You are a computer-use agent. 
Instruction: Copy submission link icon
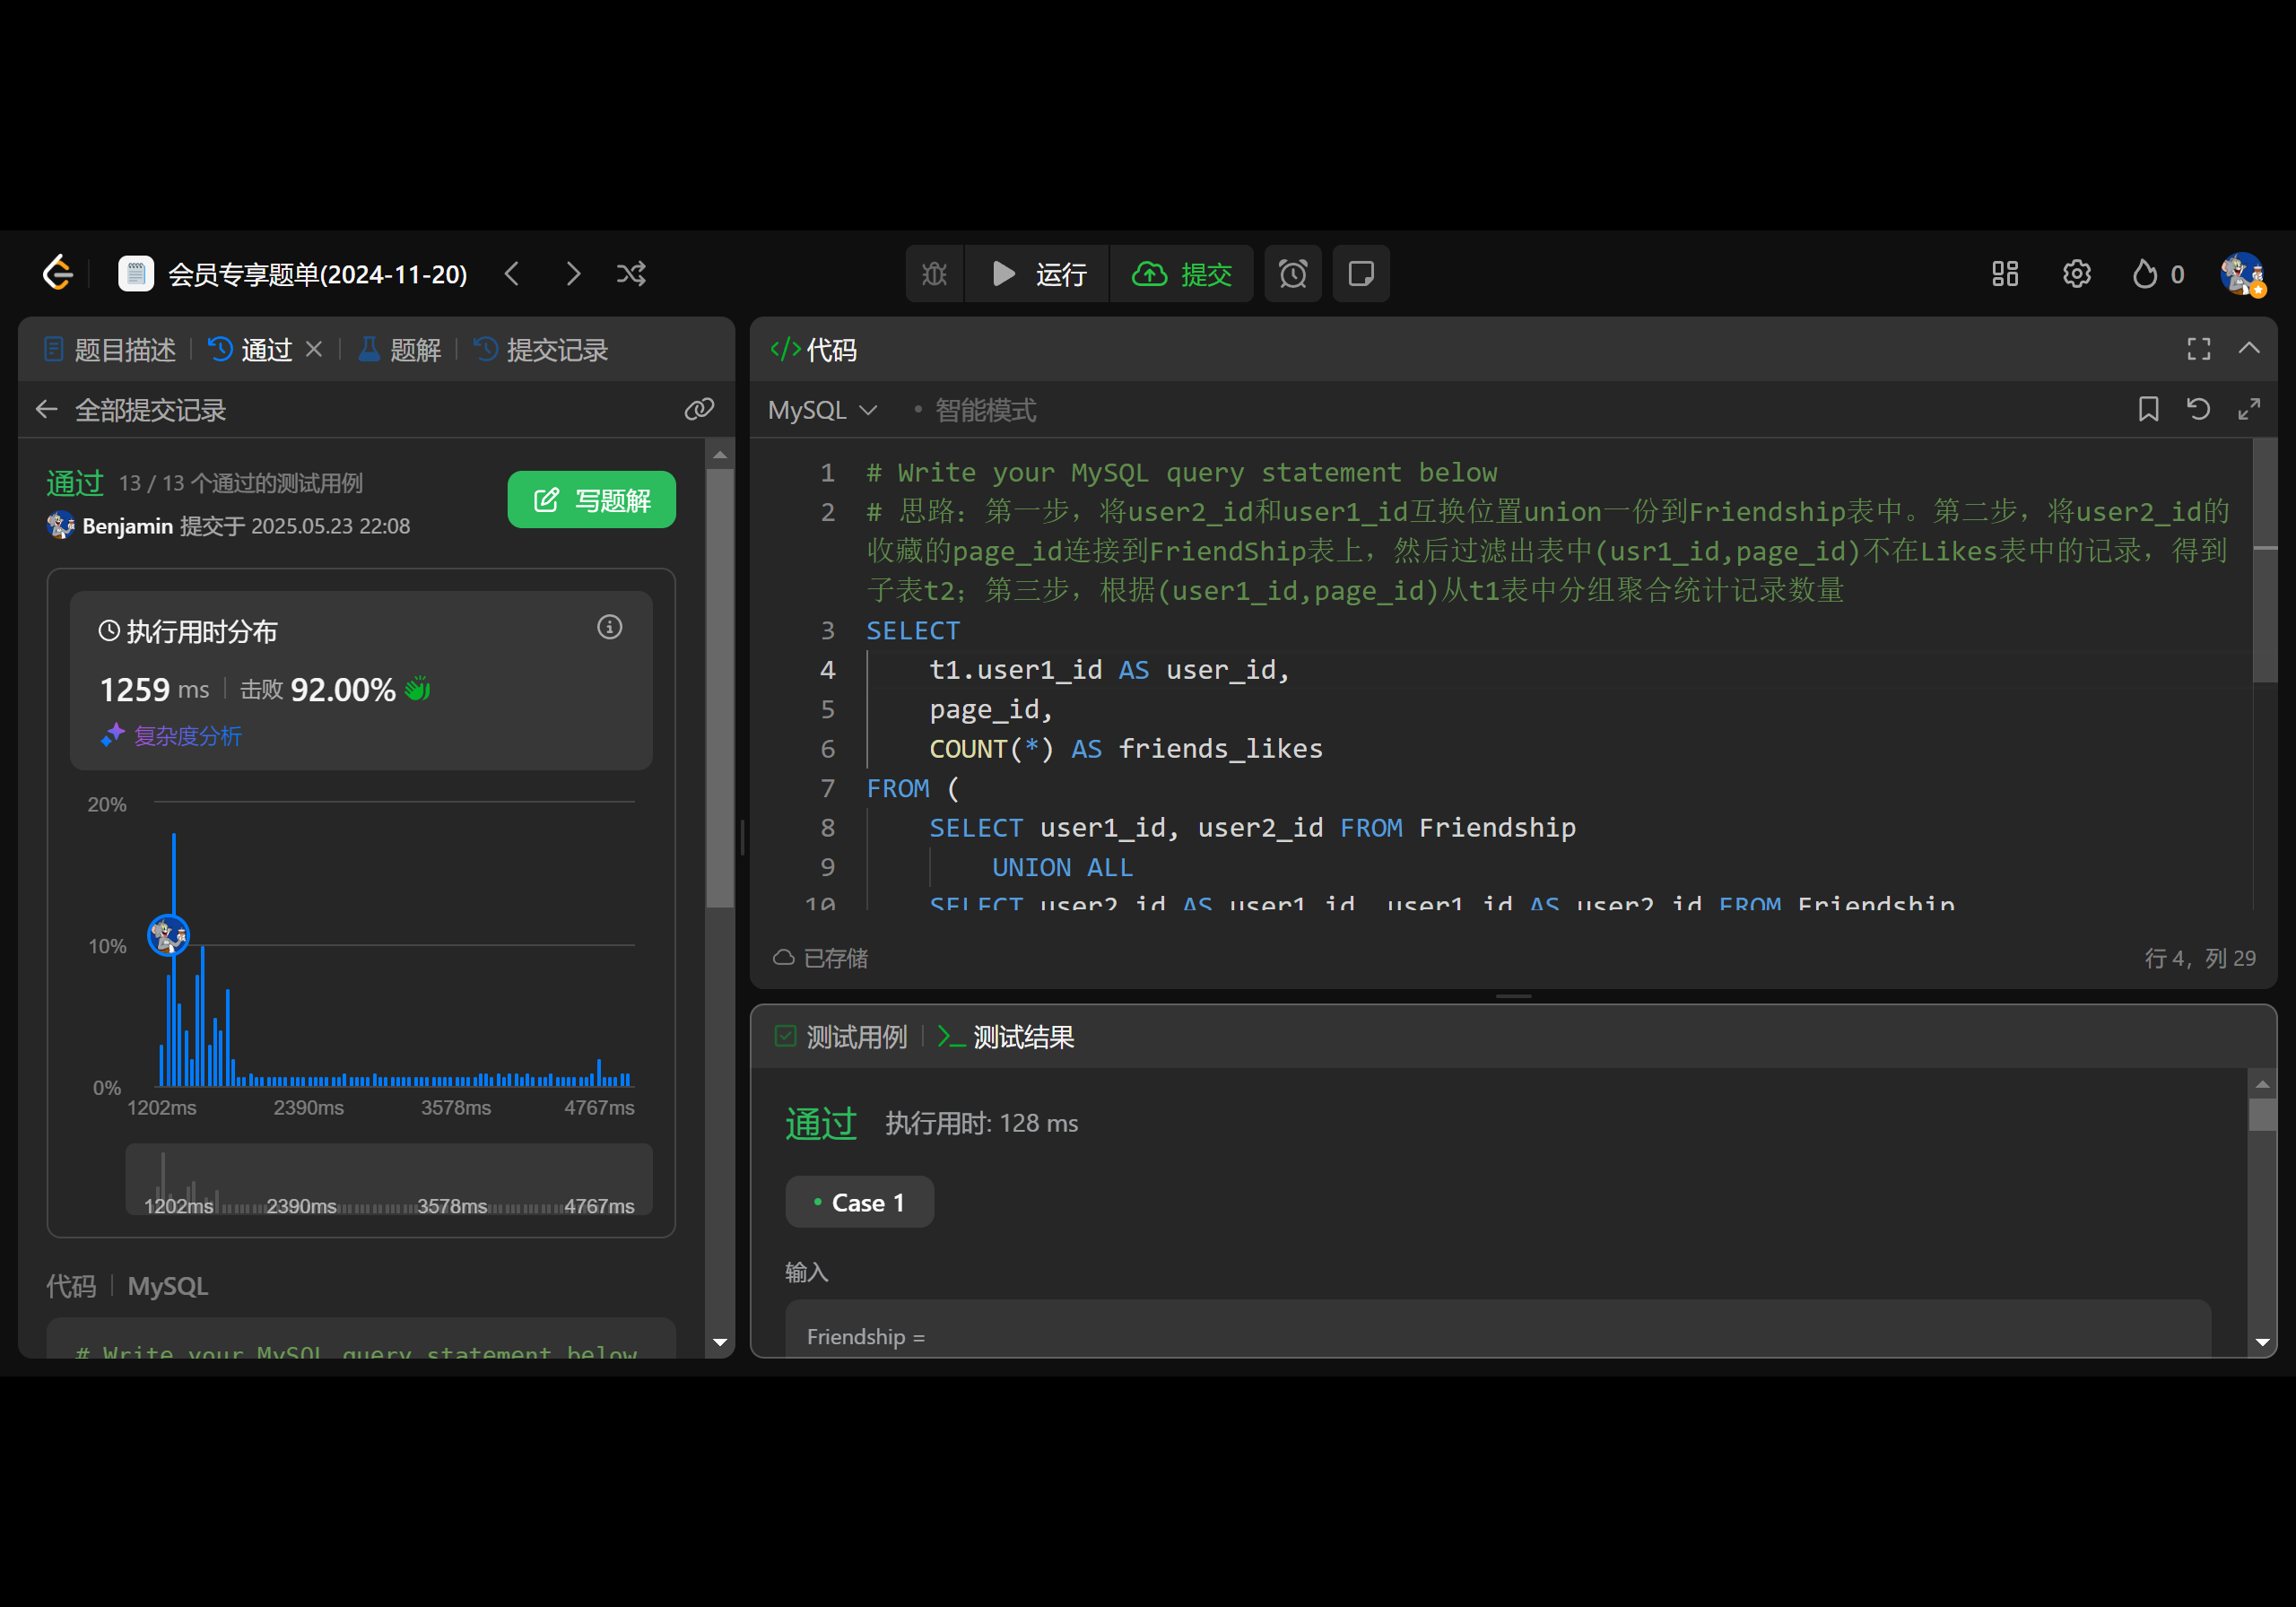pos(699,409)
